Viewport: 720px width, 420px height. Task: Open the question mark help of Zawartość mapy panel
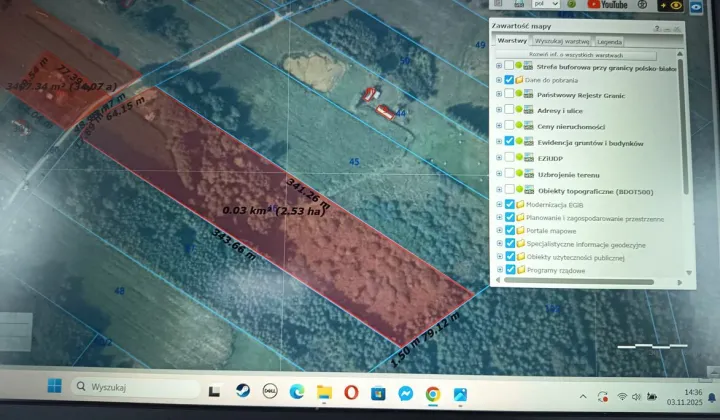(657, 28)
